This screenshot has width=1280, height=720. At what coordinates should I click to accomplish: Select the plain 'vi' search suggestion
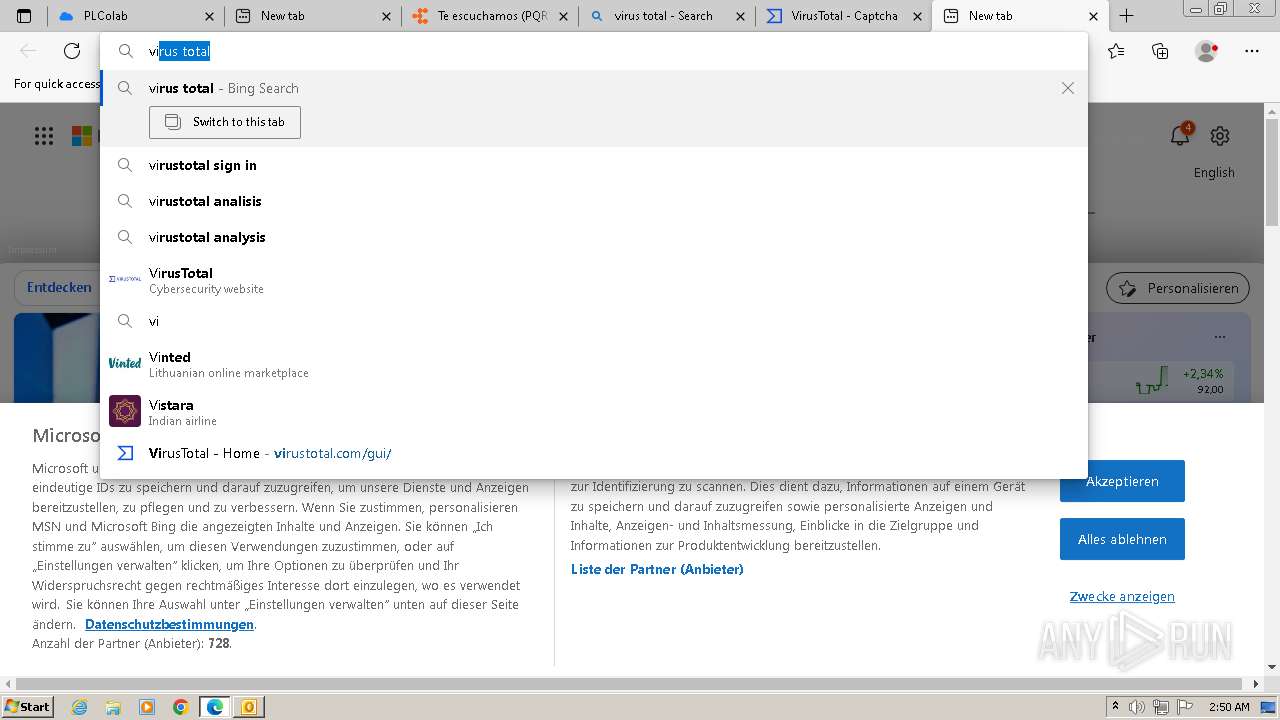594,321
